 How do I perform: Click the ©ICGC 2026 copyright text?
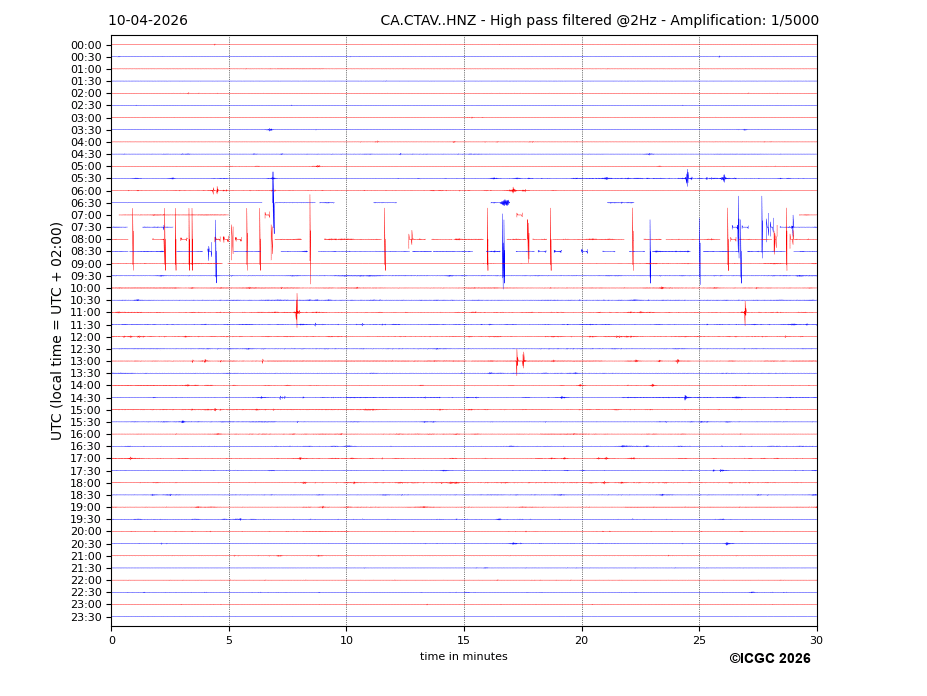pos(769,659)
